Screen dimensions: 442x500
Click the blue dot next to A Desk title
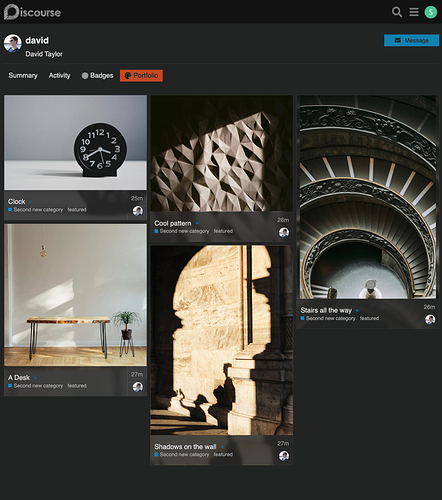(x=35, y=378)
